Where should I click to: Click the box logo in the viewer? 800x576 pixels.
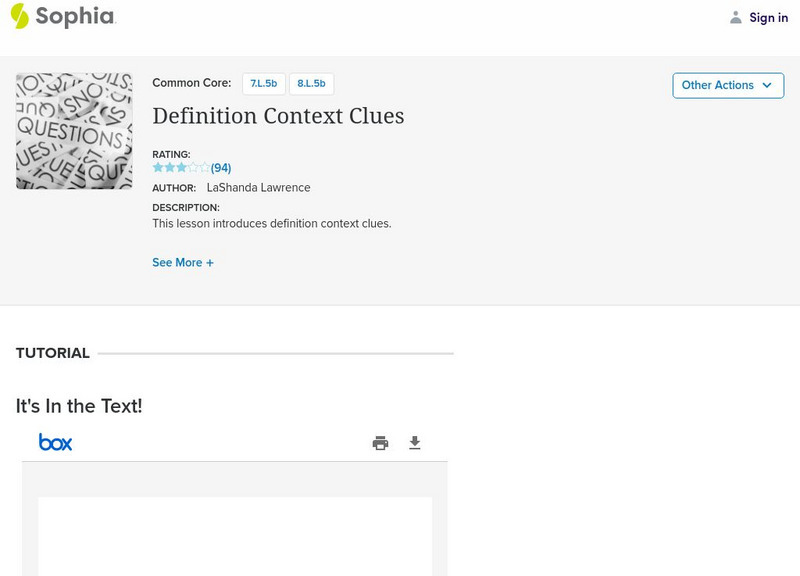(55, 442)
